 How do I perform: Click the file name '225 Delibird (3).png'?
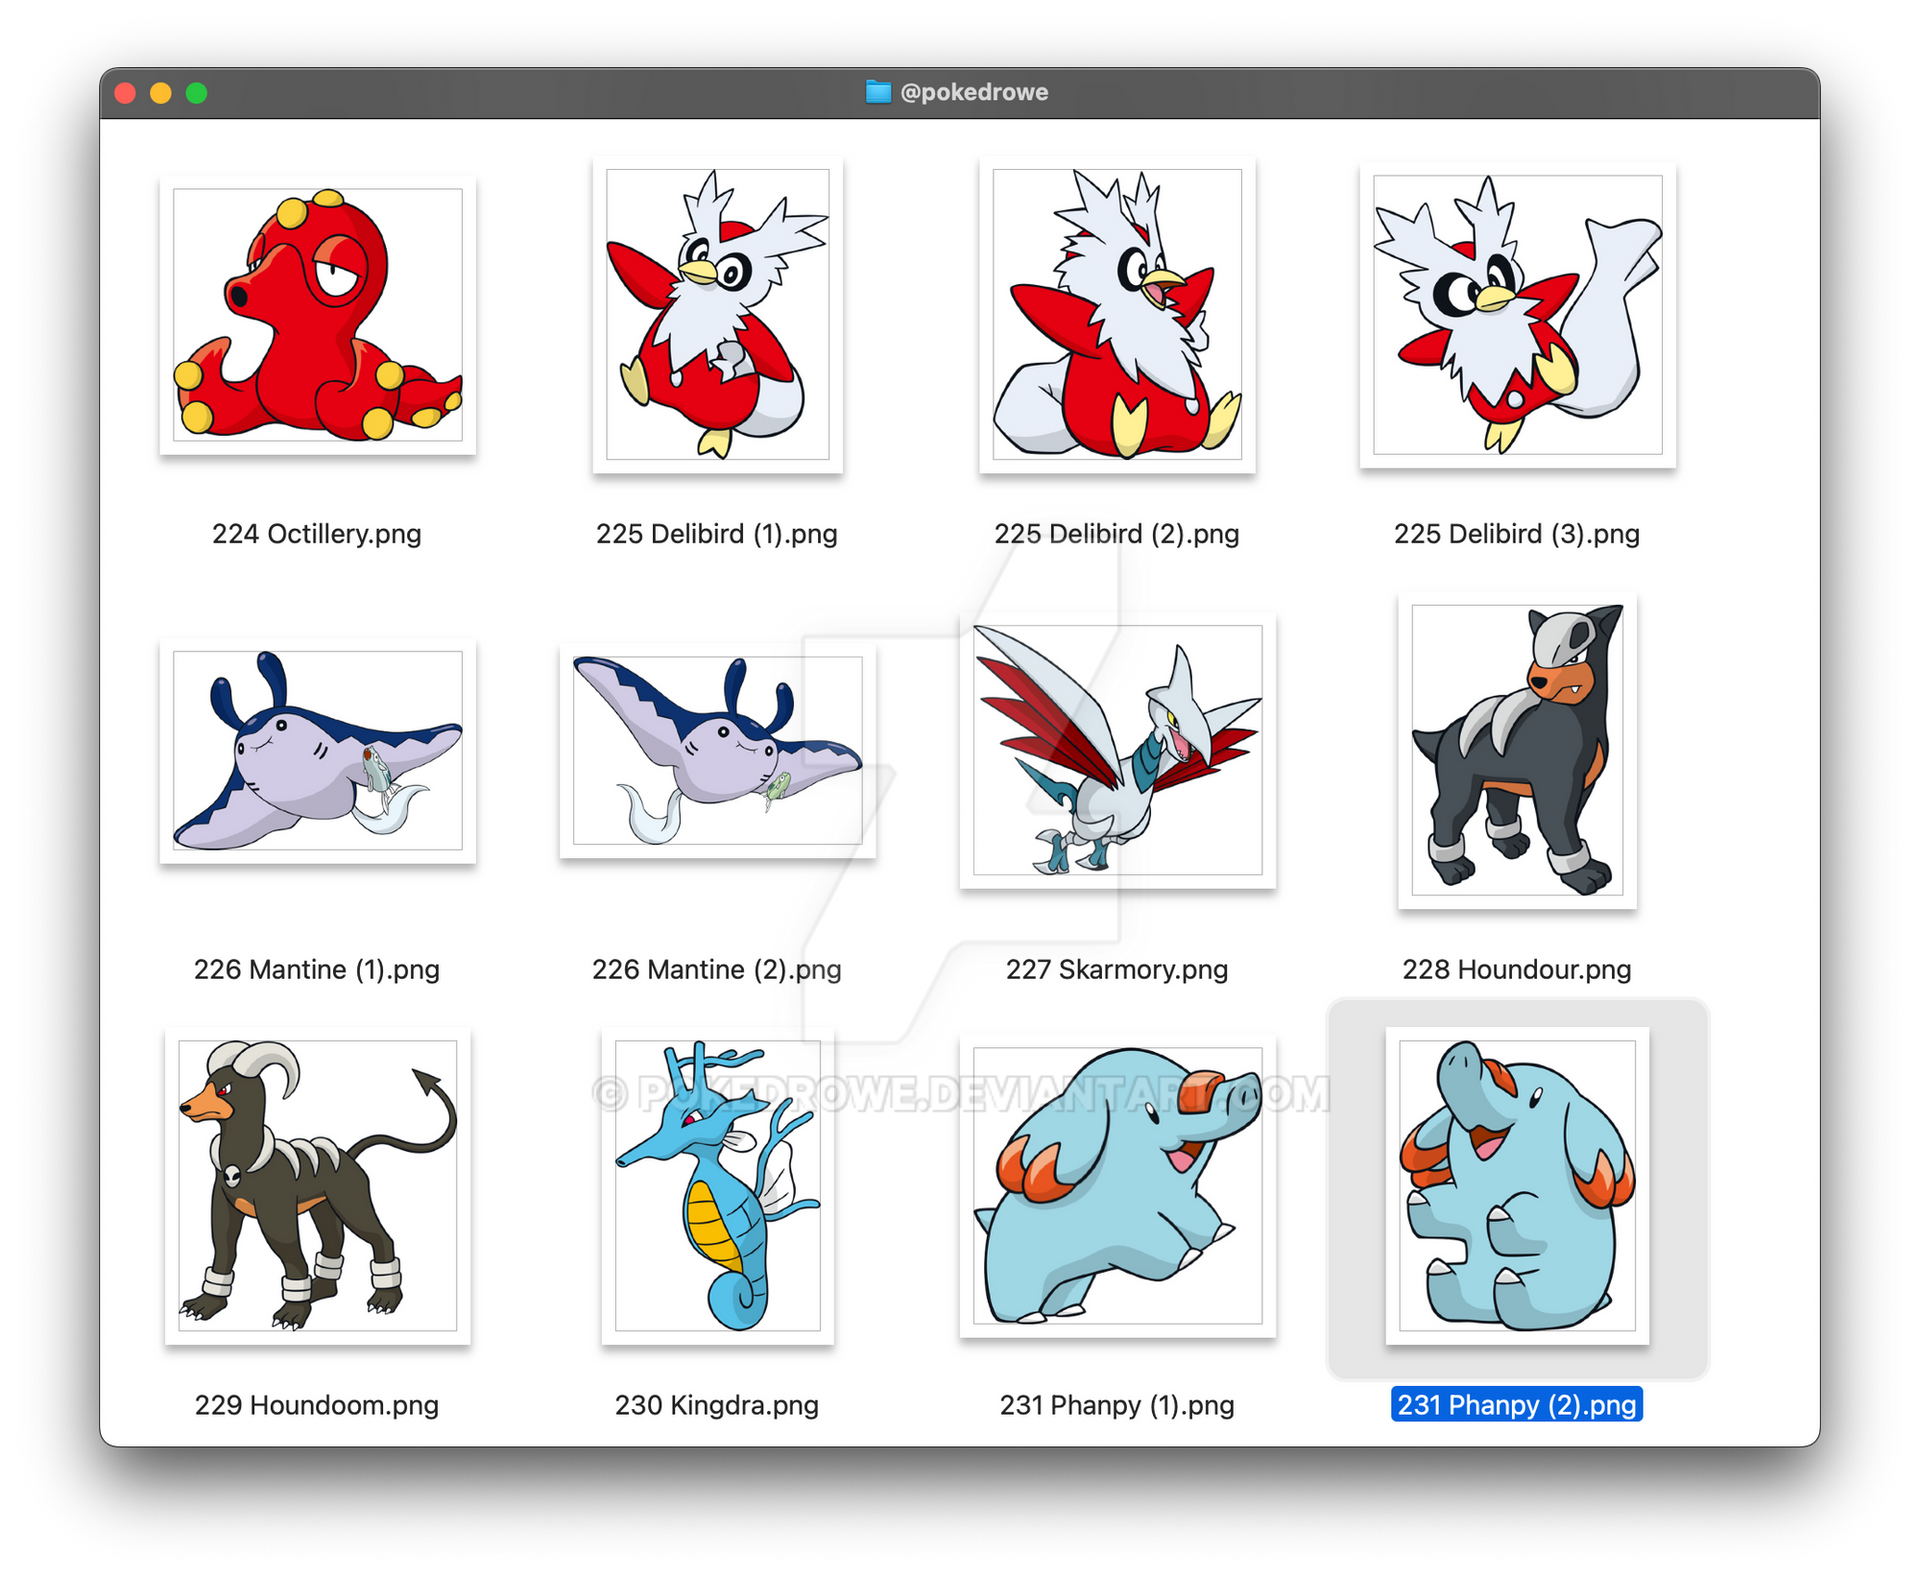[x=1517, y=534]
